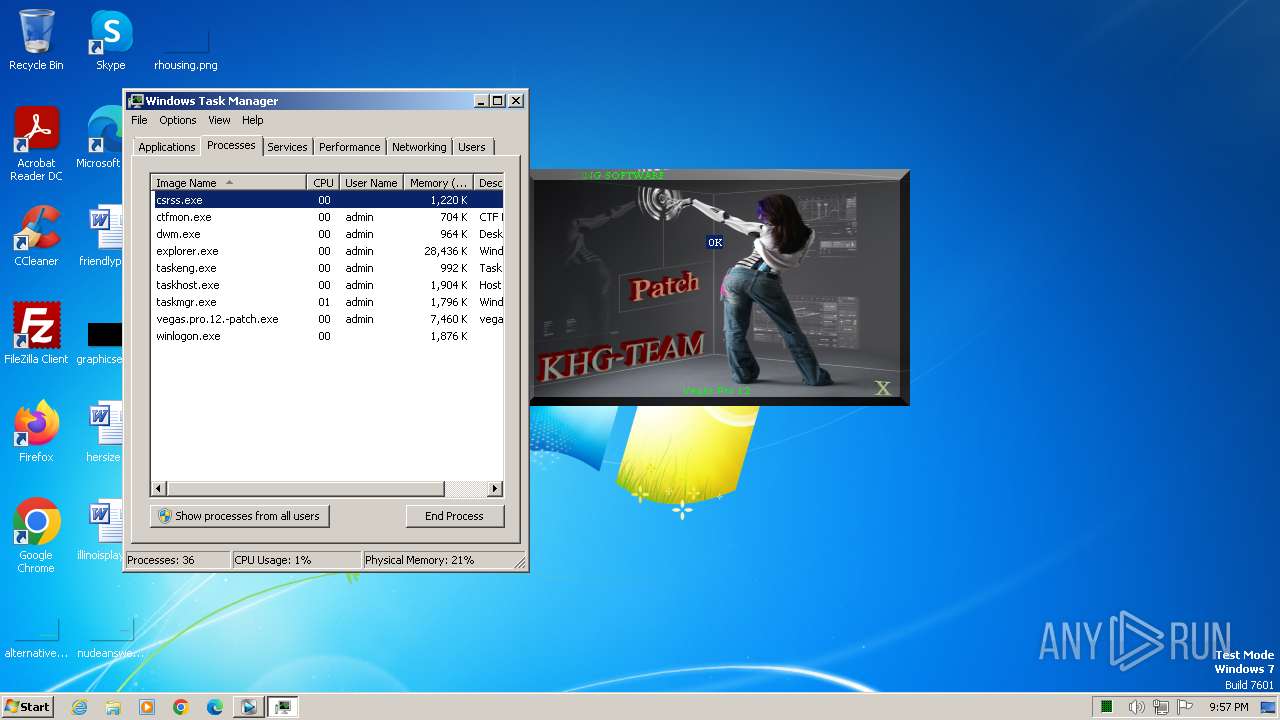Click the Task Manager title bar icon
Viewport: 1280px width, 720px height.
click(x=136, y=101)
